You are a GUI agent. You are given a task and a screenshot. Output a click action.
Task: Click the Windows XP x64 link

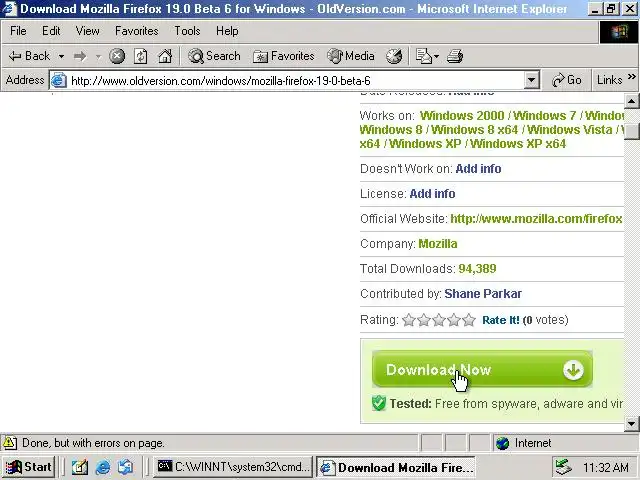(518, 144)
